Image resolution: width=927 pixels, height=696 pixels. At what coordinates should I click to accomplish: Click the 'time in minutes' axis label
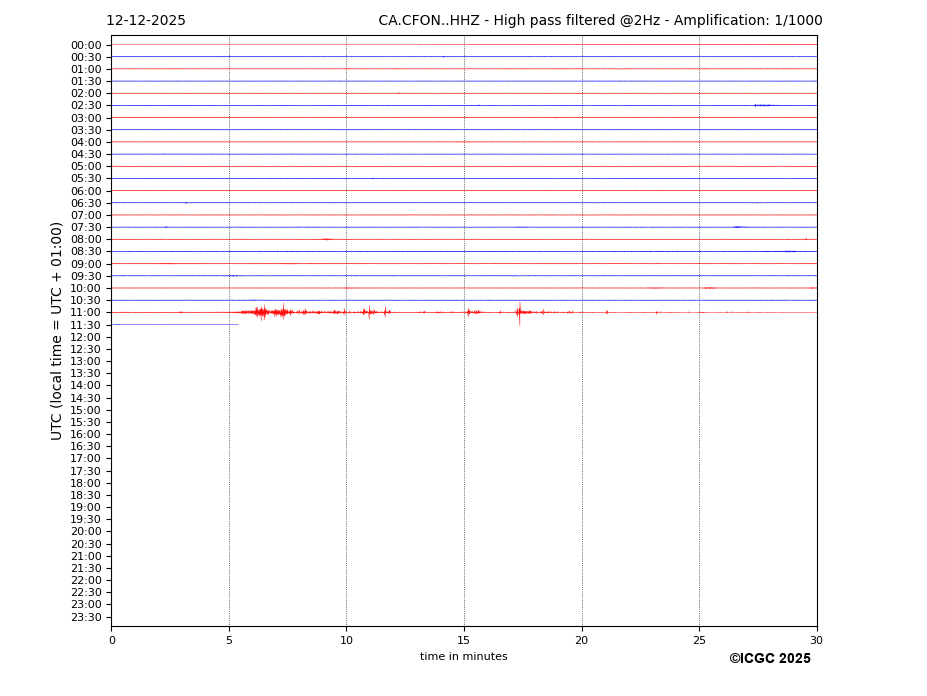463,657
